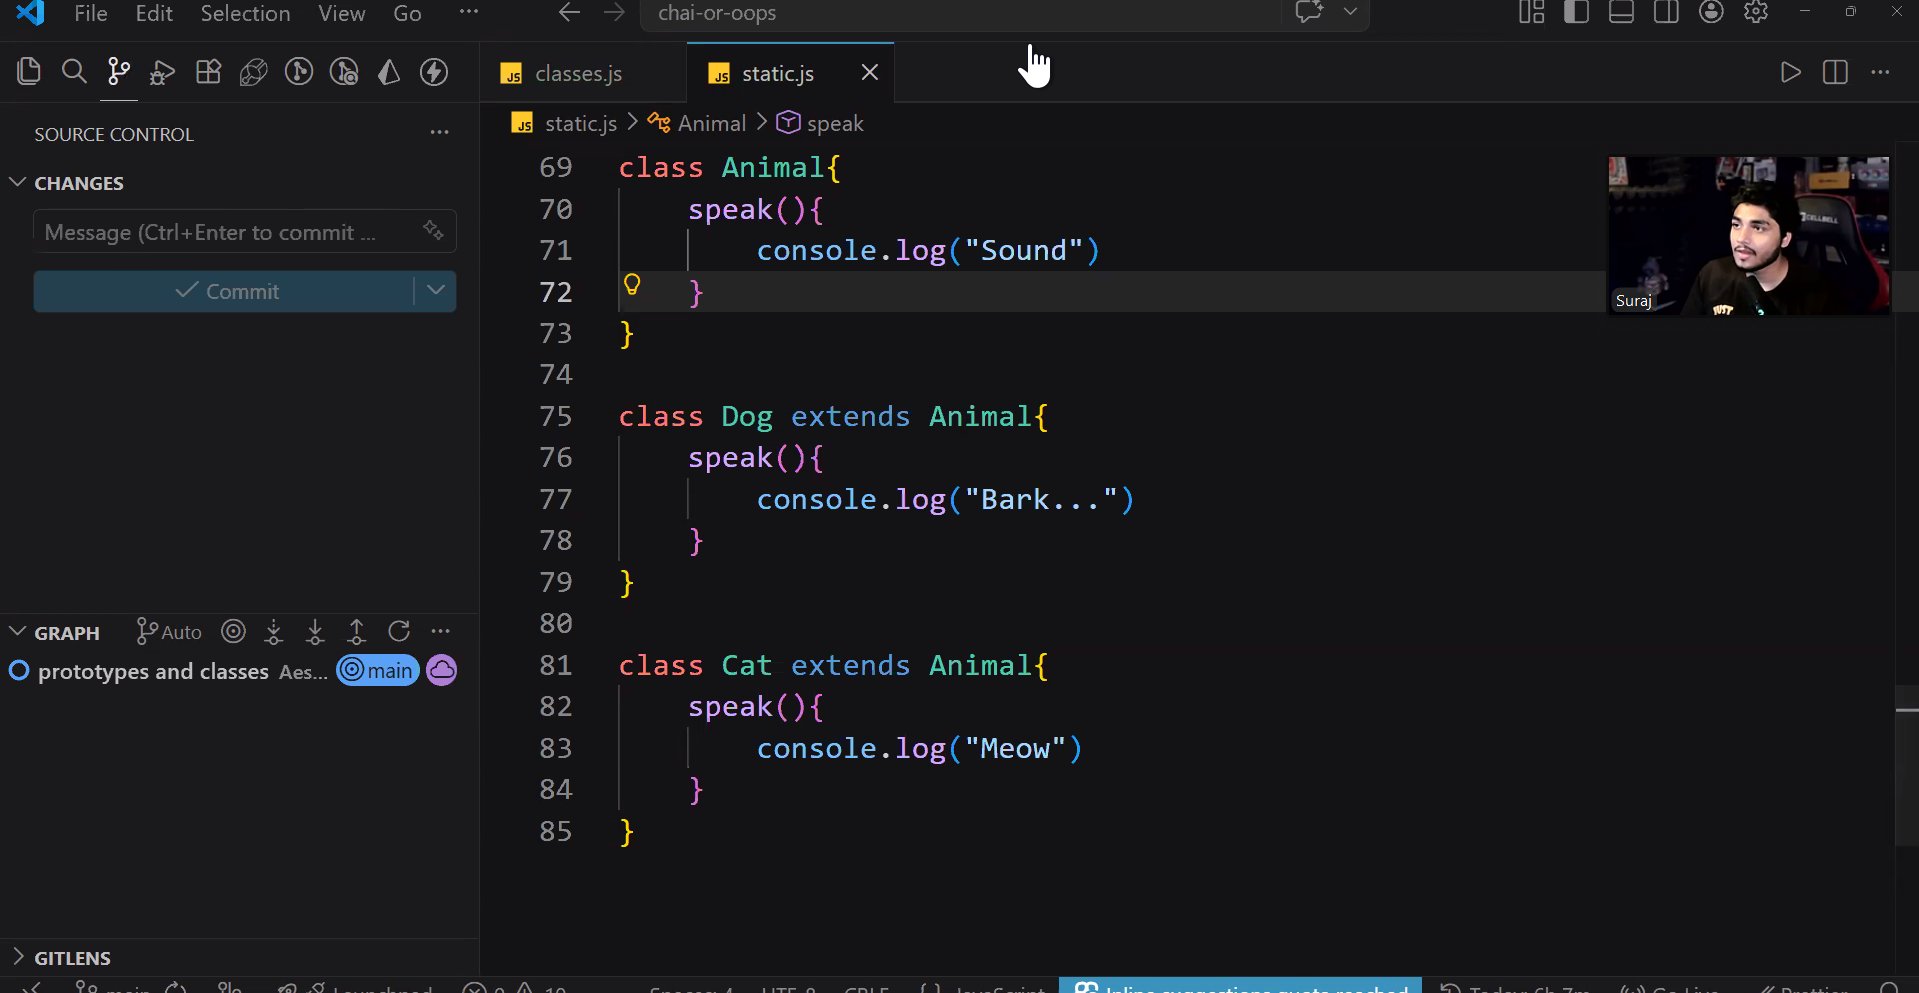Click the Fetch icon in Graph header
The image size is (1919, 993).
point(274,632)
